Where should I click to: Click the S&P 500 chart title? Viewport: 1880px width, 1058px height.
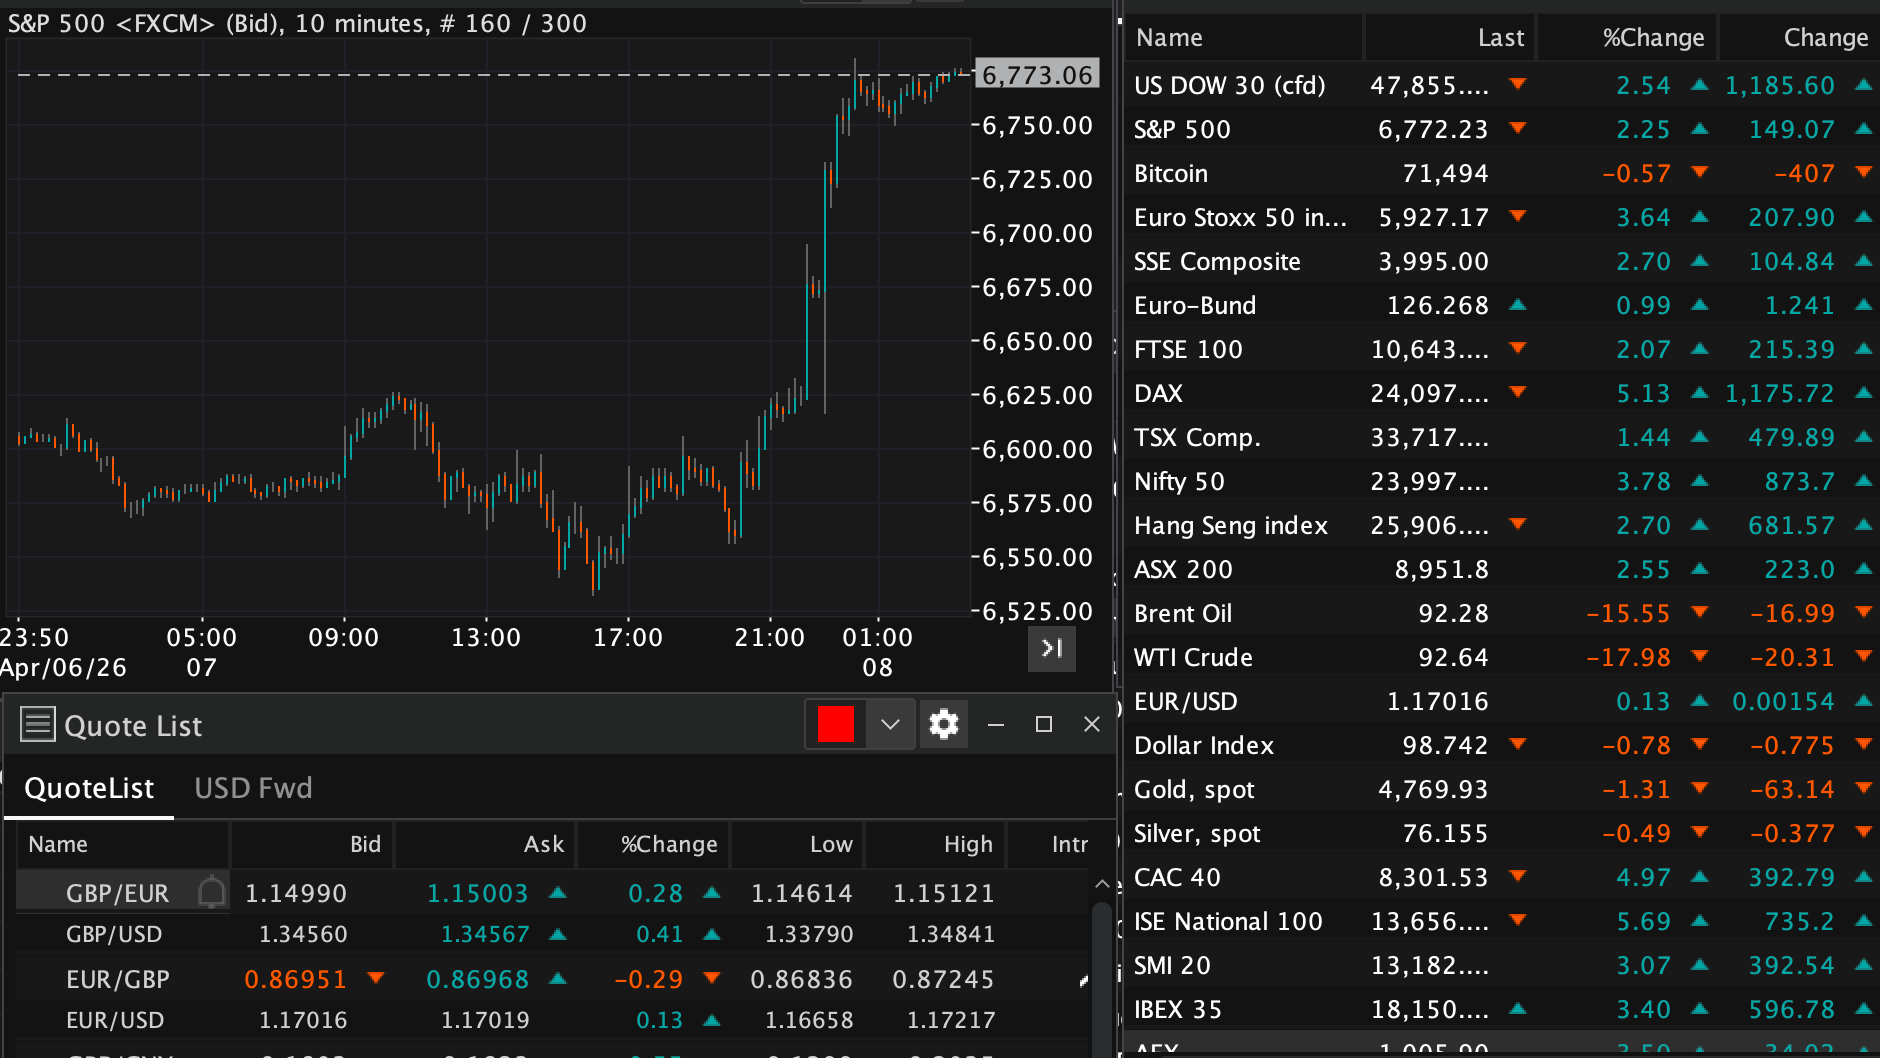click(297, 23)
